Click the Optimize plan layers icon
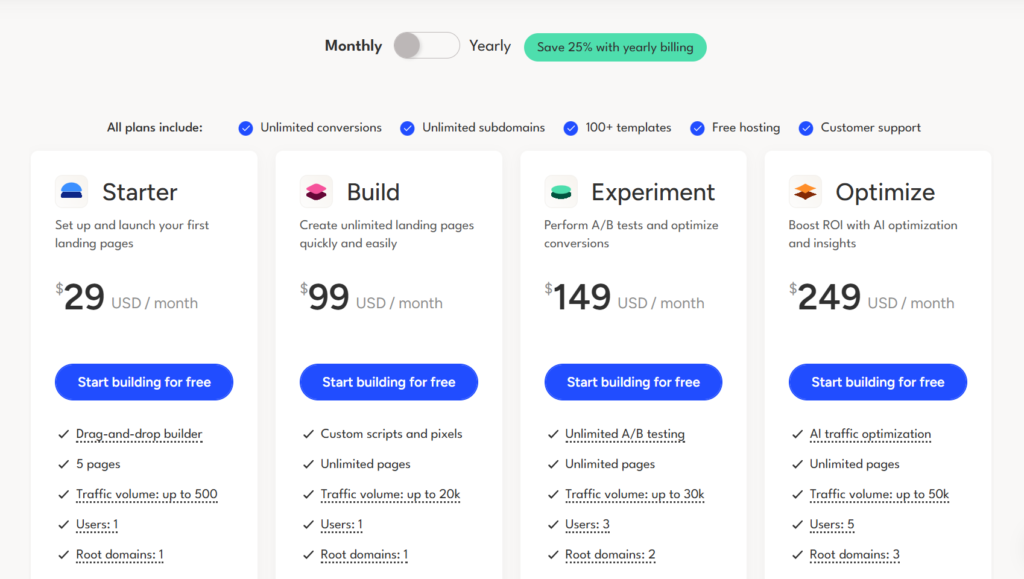Viewport: 1024px width, 579px height. pos(805,190)
